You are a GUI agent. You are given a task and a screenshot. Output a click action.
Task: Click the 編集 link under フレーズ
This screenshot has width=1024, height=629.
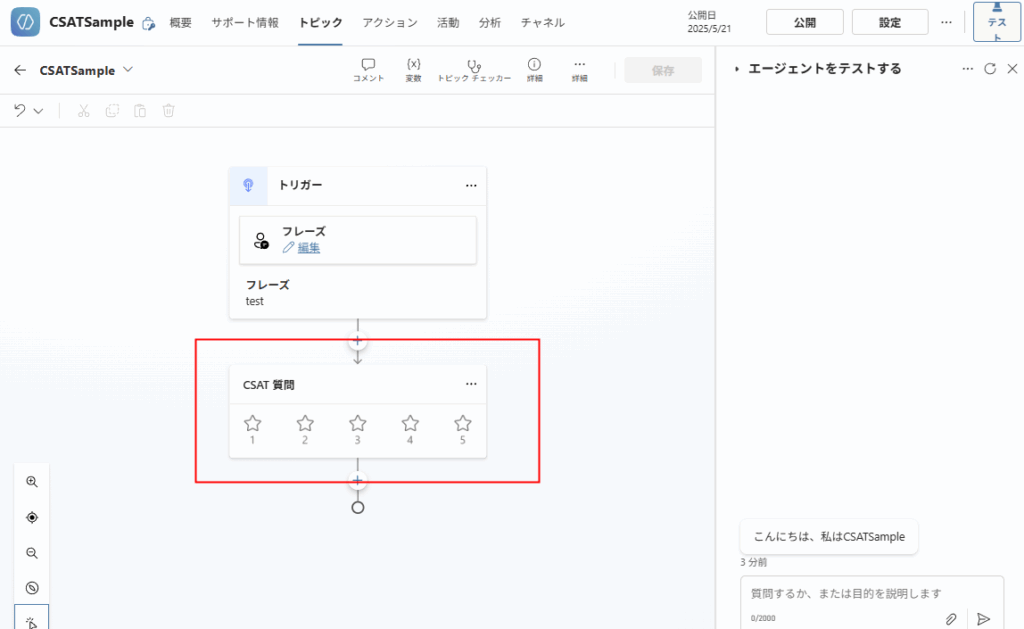pyautogui.click(x=308, y=248)
